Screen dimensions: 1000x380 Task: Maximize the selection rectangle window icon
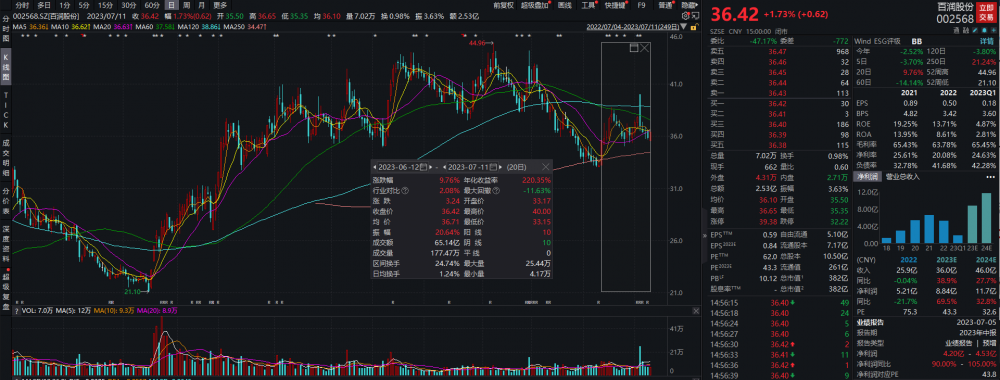tap(634, 48)
